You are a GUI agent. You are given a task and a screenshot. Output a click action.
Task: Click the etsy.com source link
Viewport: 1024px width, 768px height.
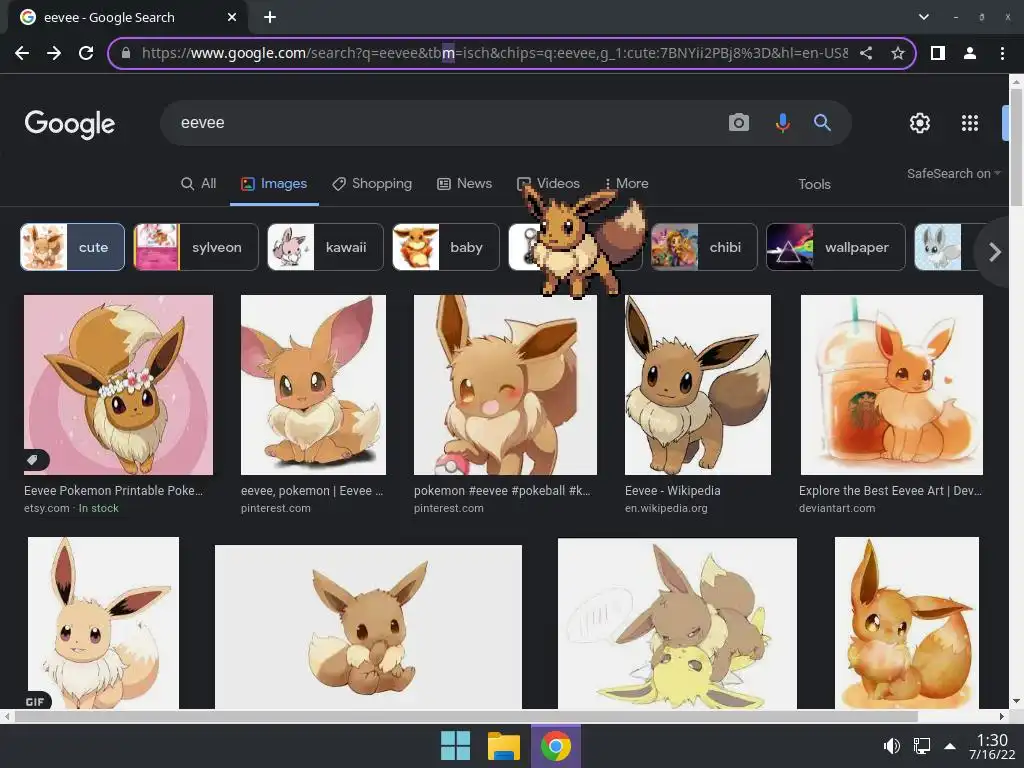46,508
